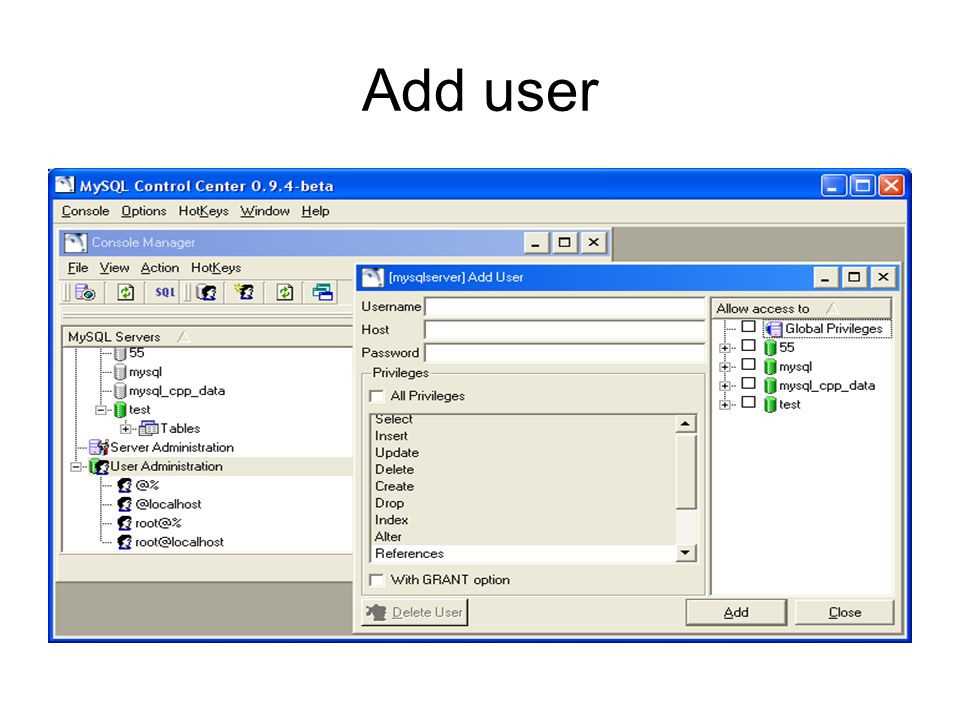
Task: Check the mysql_cpp_data access checkbox
Action: click(x=748, y=384)
